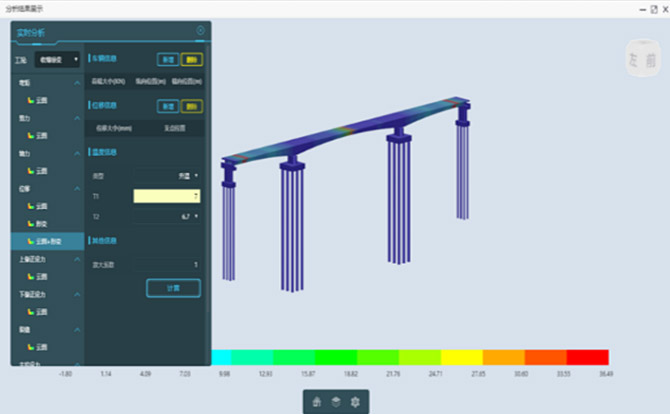Collapse the 实时分析 panel with round header icon
Screen dimensions: 670x414
[x=200, y=31]
